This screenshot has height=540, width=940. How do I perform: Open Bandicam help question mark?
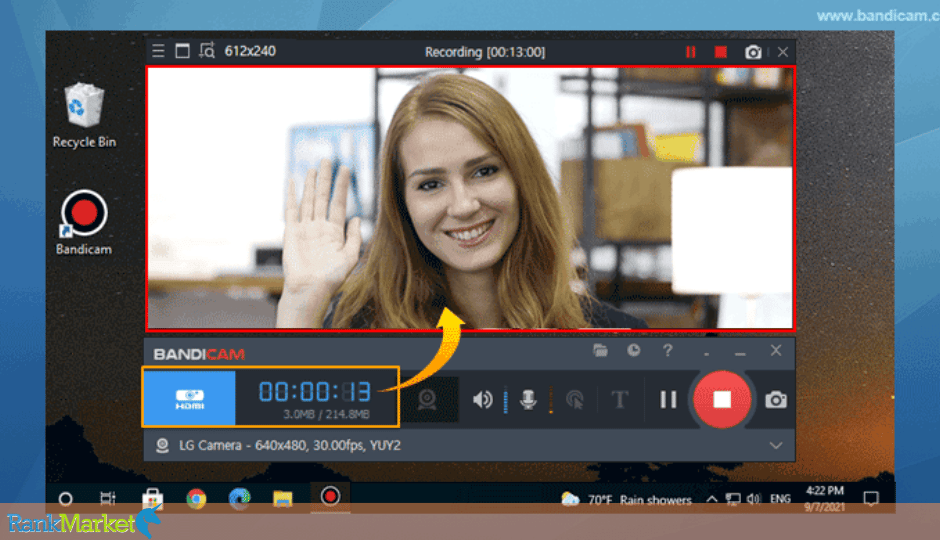(x=667, y=351)
